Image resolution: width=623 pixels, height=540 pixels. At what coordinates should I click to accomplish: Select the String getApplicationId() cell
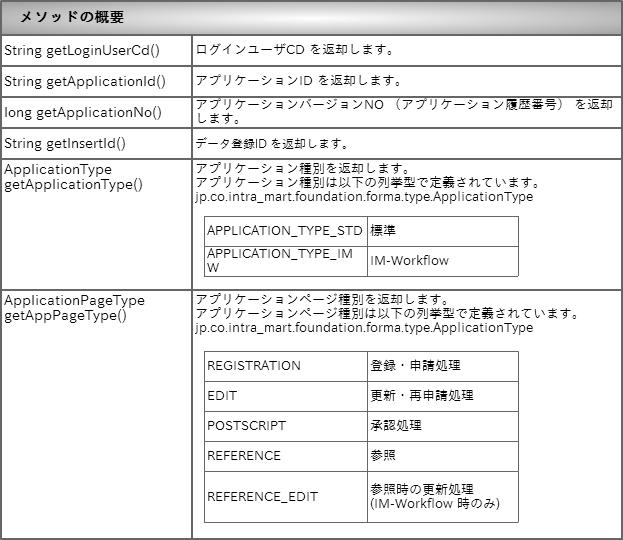(97, 81)
